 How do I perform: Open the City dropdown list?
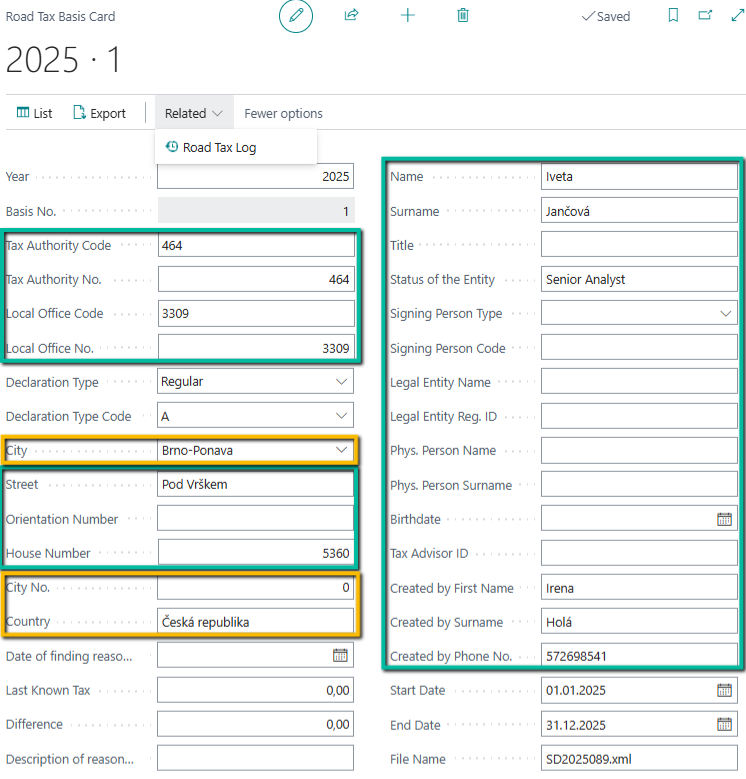pyautogui.click(x=340, y=450)
